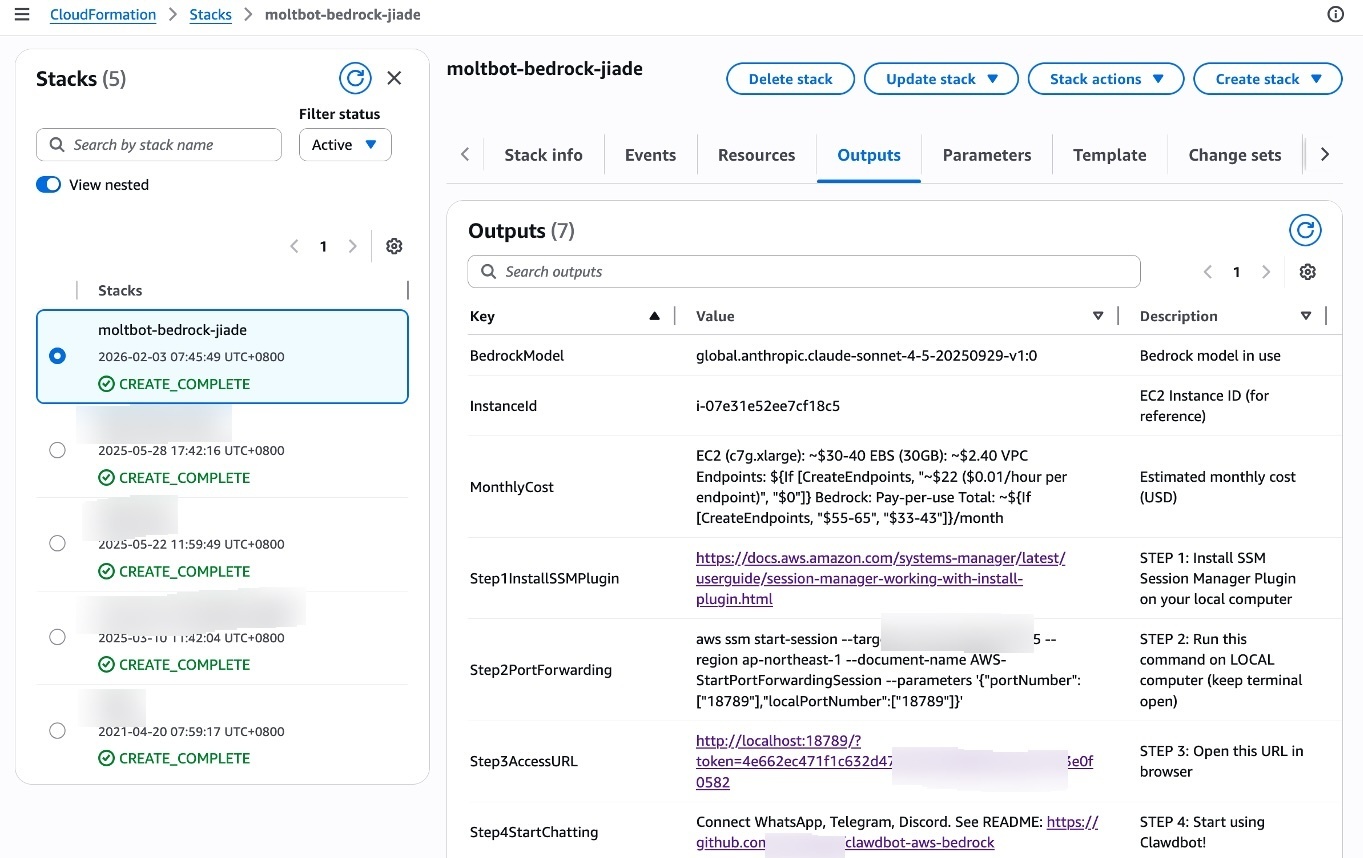This screenshot has height=858, width=1363.
Task: Click the Delete stack button
Action: click(x=791, y=79)
